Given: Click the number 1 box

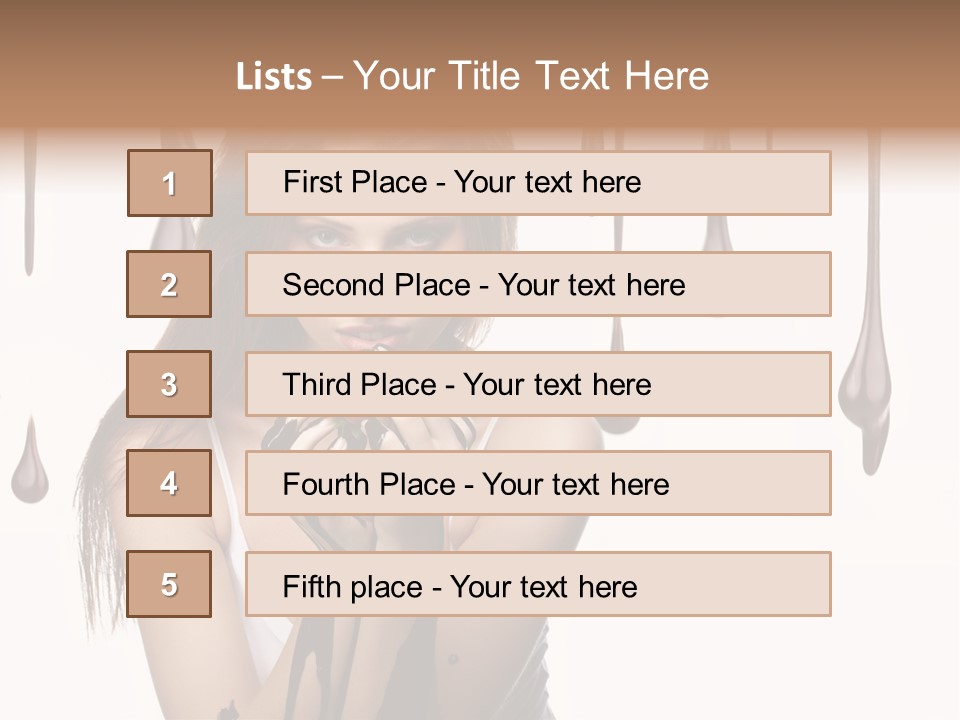Looking at the screenshot, I should 170,183.
